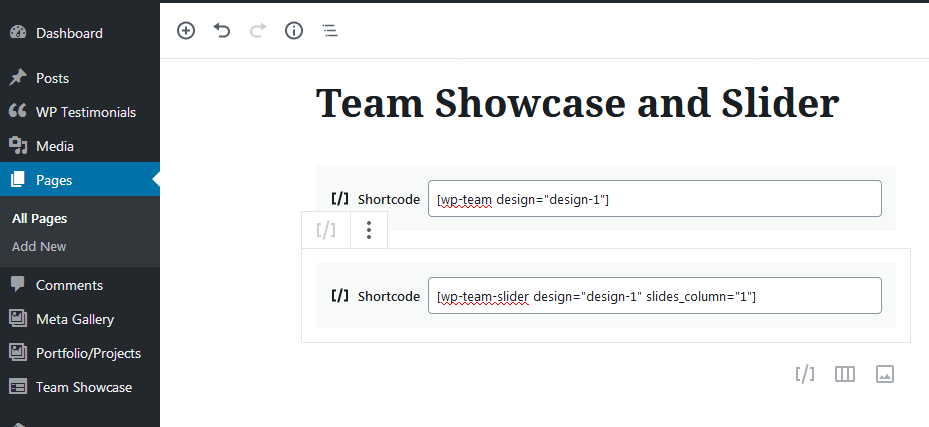Change block type via shortcode toolbar icon

(x=326, y=230)
